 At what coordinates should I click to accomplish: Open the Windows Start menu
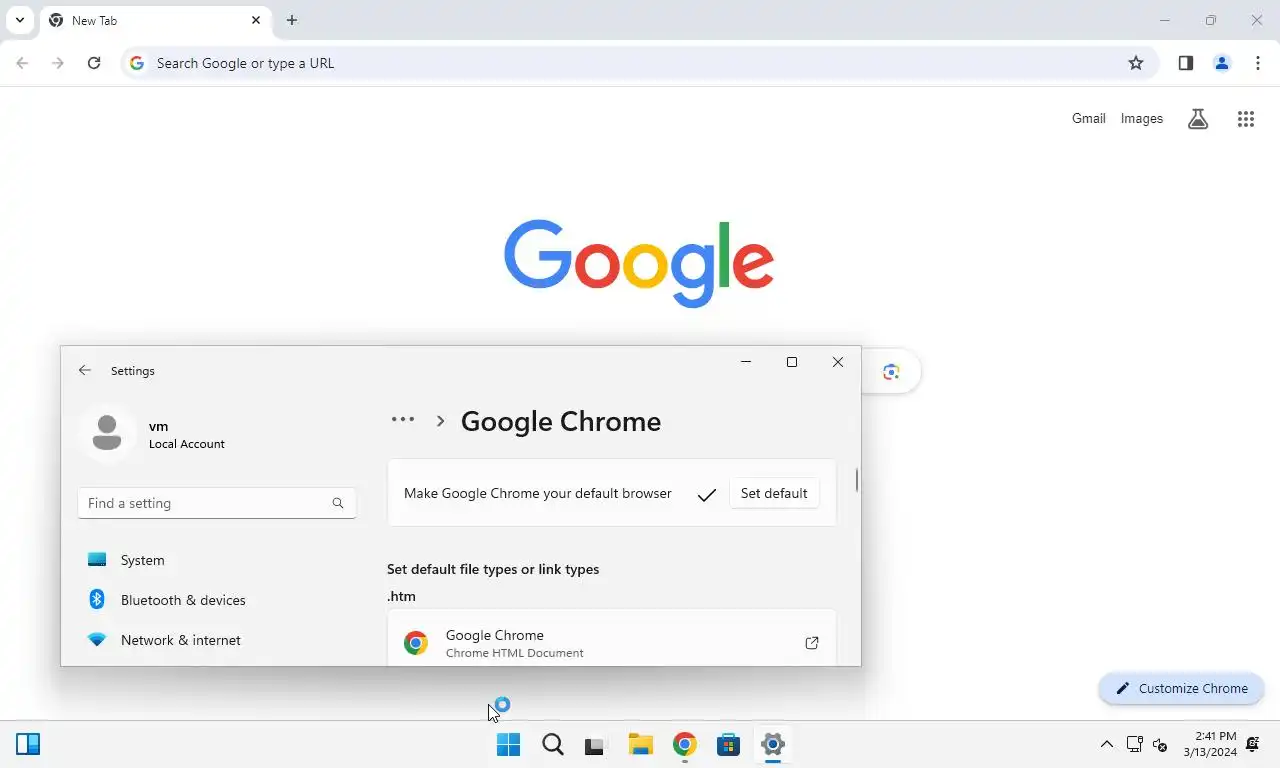click(509, 744)
